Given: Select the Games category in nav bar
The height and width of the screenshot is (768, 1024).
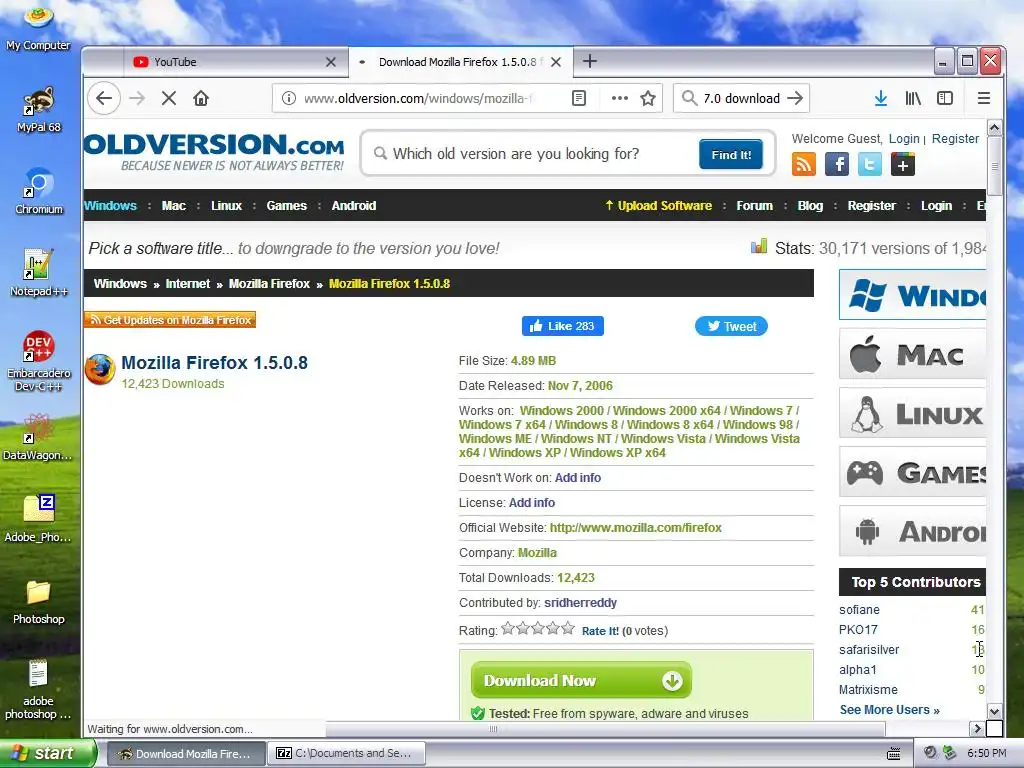Looking at the screenshot, I should pyautogui.click(x=287, y=206).
